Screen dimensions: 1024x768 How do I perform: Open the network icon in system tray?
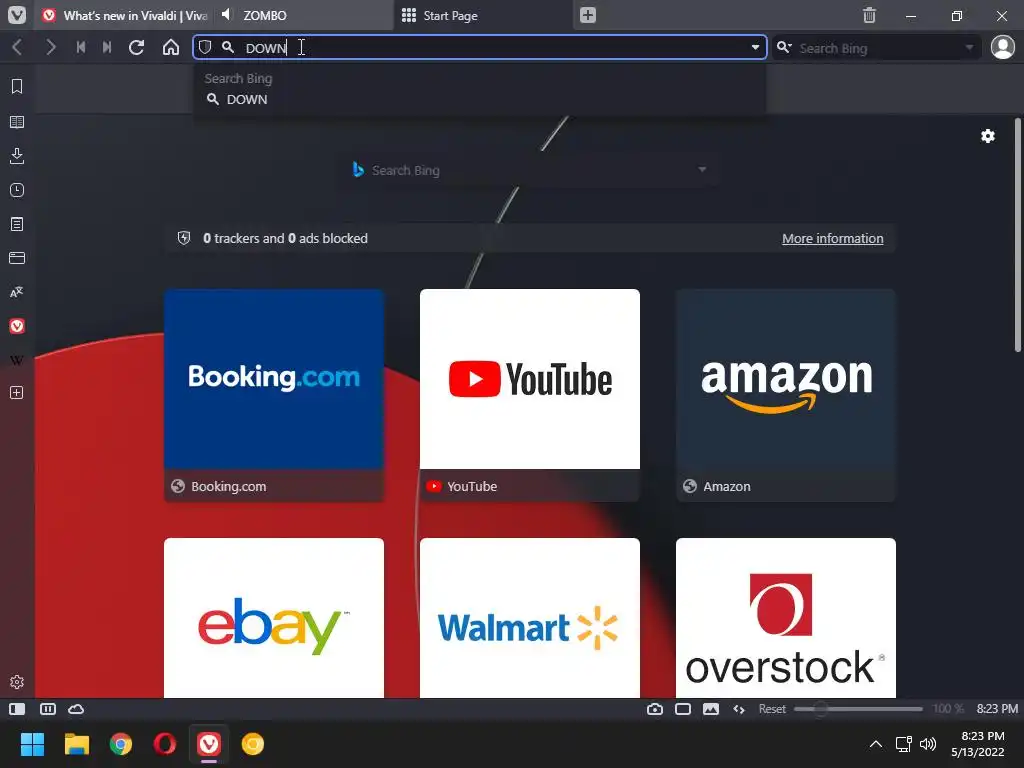[904, 744]
